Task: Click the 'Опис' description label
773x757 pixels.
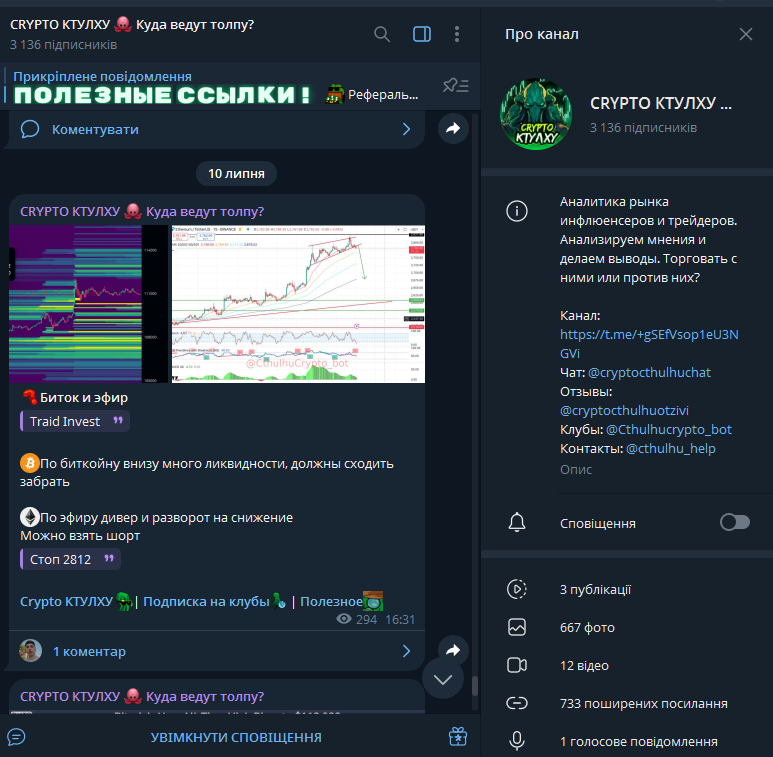Action: click(576, 470)
